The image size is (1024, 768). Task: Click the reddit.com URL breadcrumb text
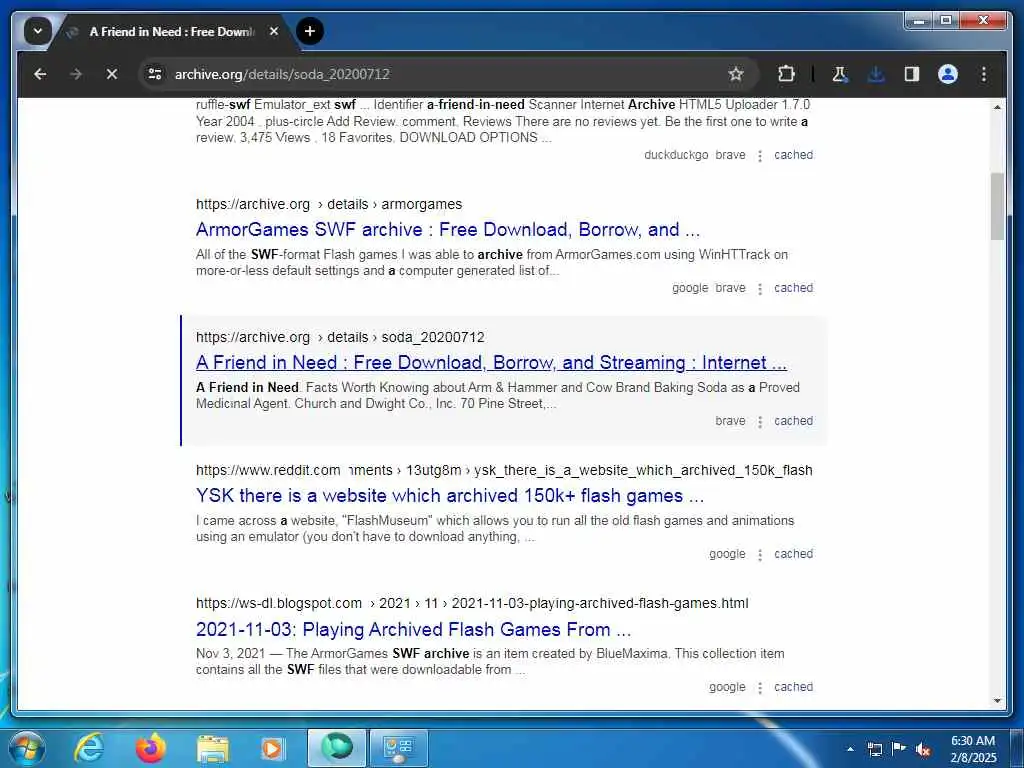[x=504, y=470]
